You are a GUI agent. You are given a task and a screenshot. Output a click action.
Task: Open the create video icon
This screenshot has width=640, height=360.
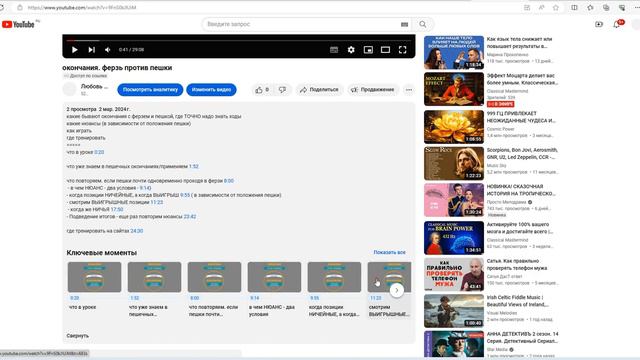click(599, 24)
